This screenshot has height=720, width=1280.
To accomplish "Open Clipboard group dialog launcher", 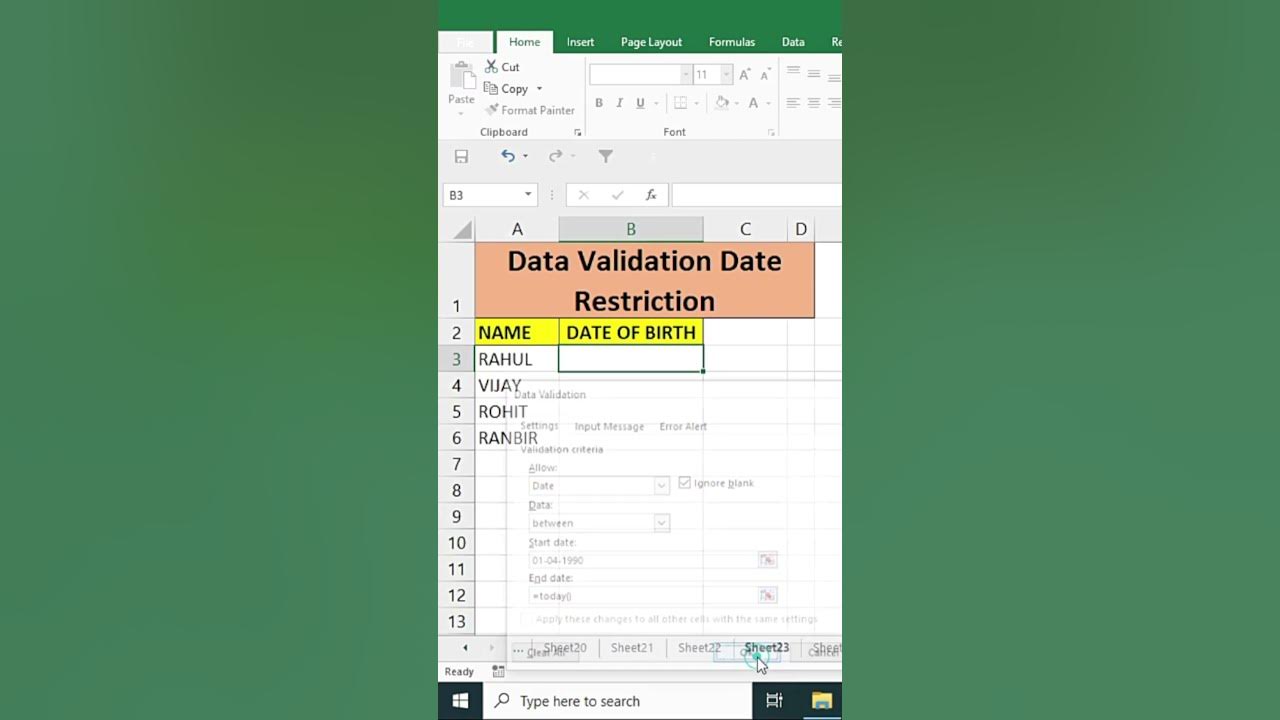I will click(x=577, y=132).
